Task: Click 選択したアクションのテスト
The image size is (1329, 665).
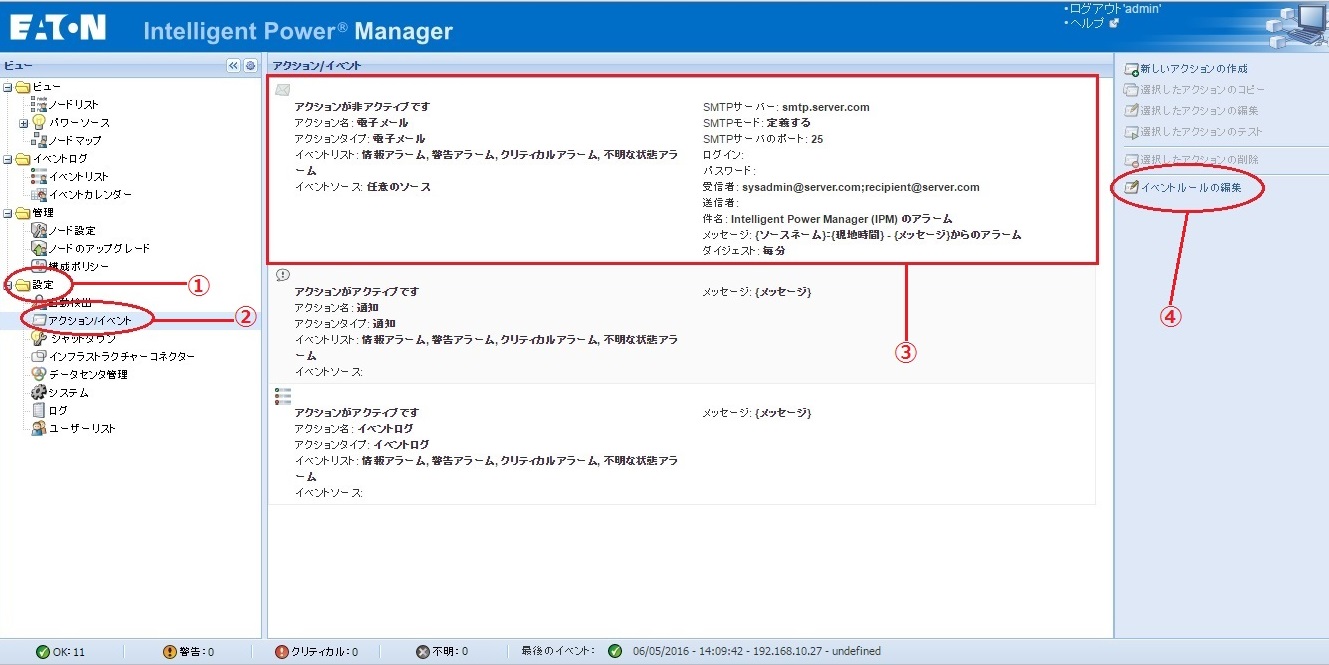Action: click(1201, 132)
